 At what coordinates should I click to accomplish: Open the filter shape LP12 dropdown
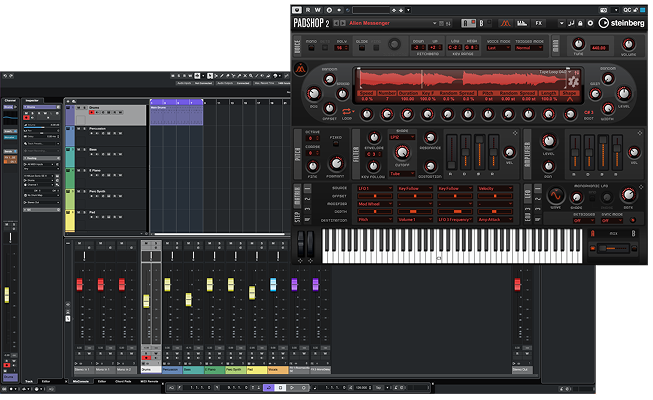tap(402, 137)
